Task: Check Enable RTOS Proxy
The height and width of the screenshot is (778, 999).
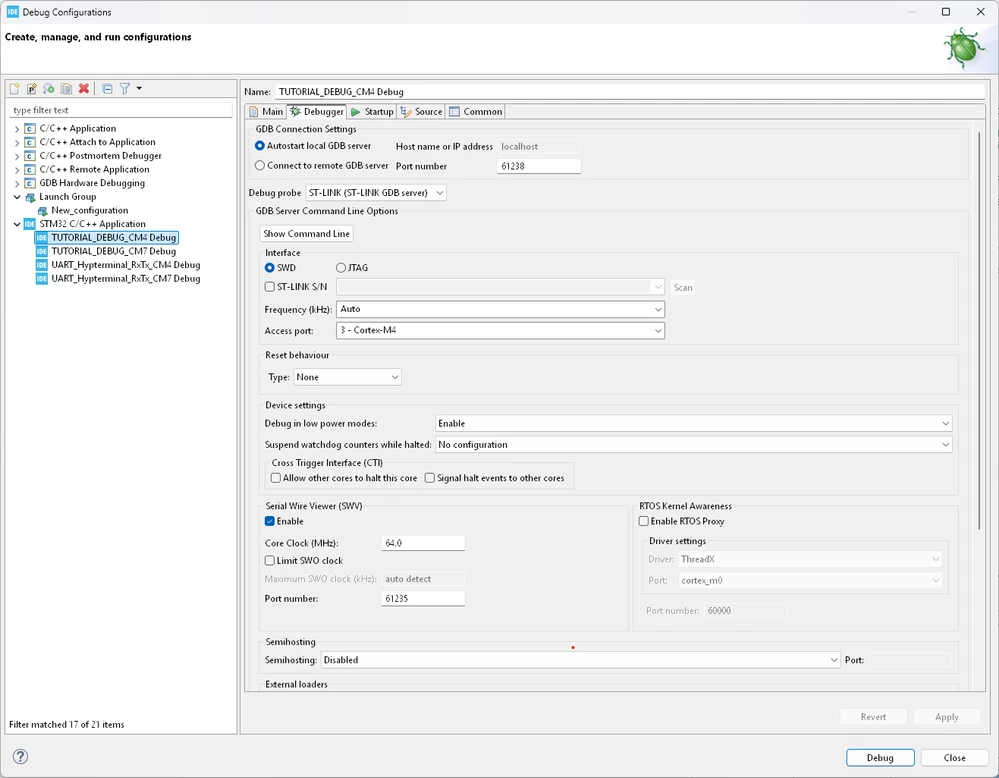Action: (643, 521)
